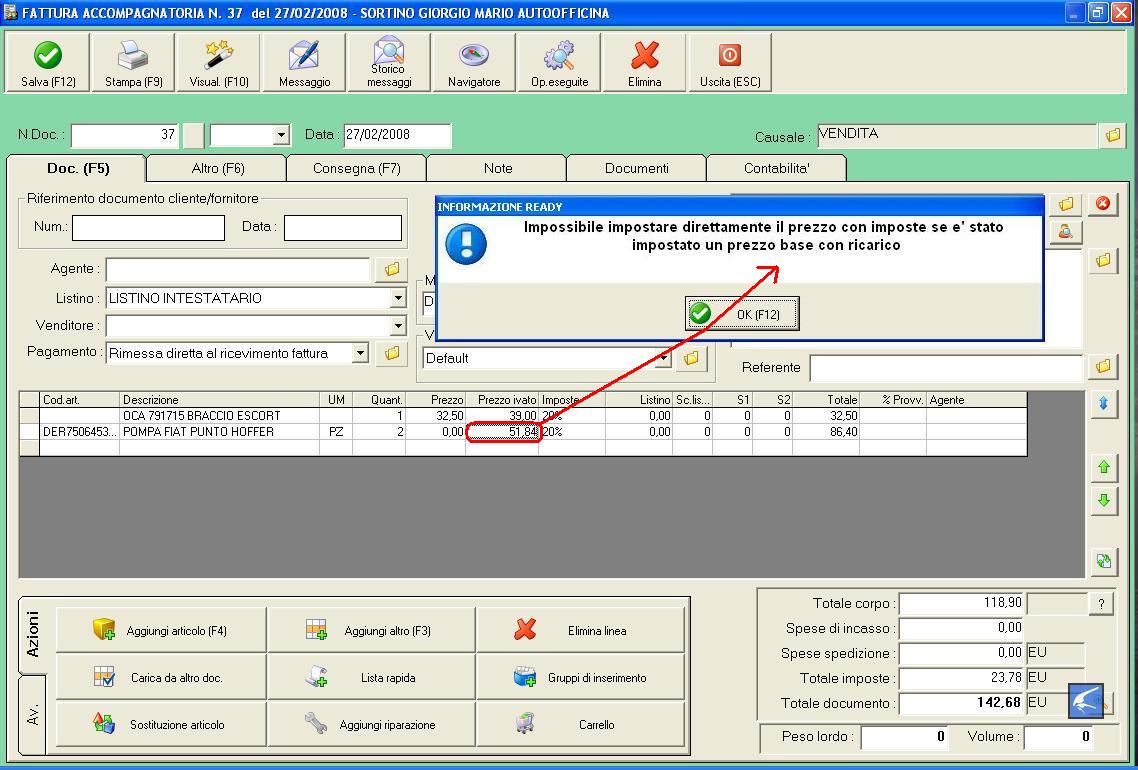Print the document with Stampa (F9)
This screenshot has width=1138, height=770.
click(x=134, y=62)
